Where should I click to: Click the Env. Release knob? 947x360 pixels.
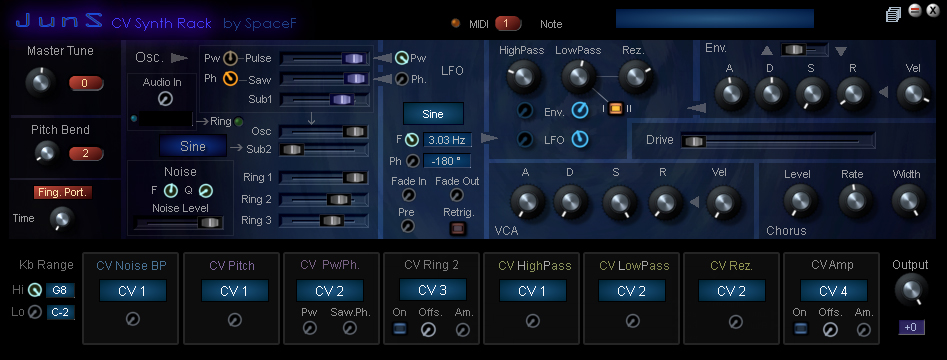(x=853, y=94)
